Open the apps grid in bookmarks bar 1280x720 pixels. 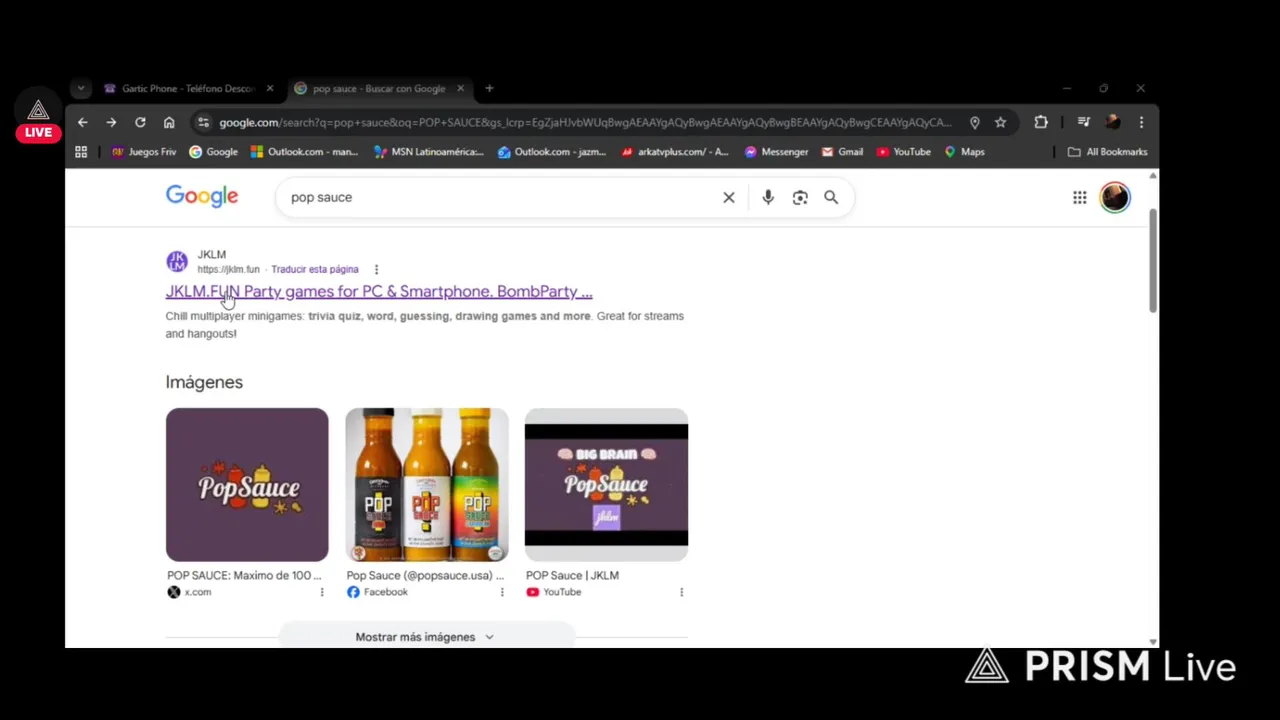[81, 152]
